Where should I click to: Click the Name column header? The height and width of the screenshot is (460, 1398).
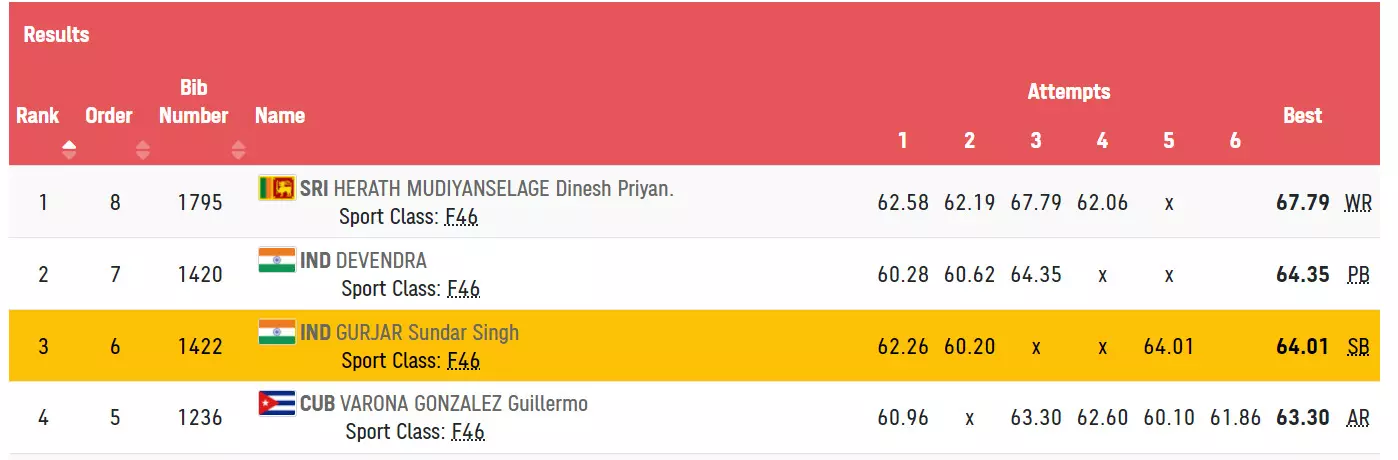pos(280,116)
